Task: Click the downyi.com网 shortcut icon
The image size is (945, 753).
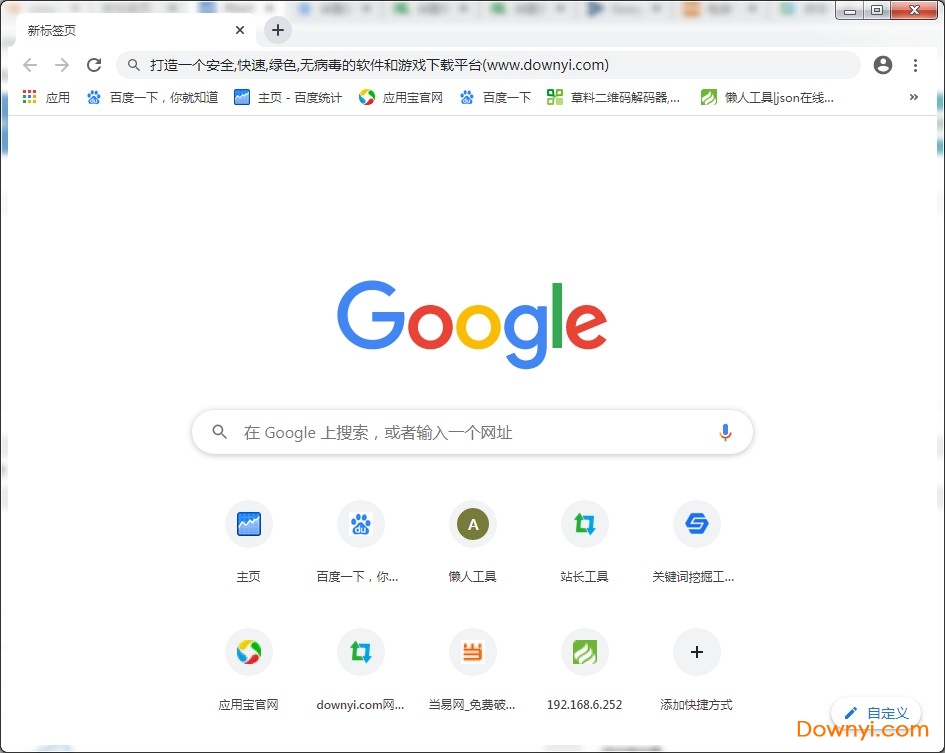Action: coord(361,652)
